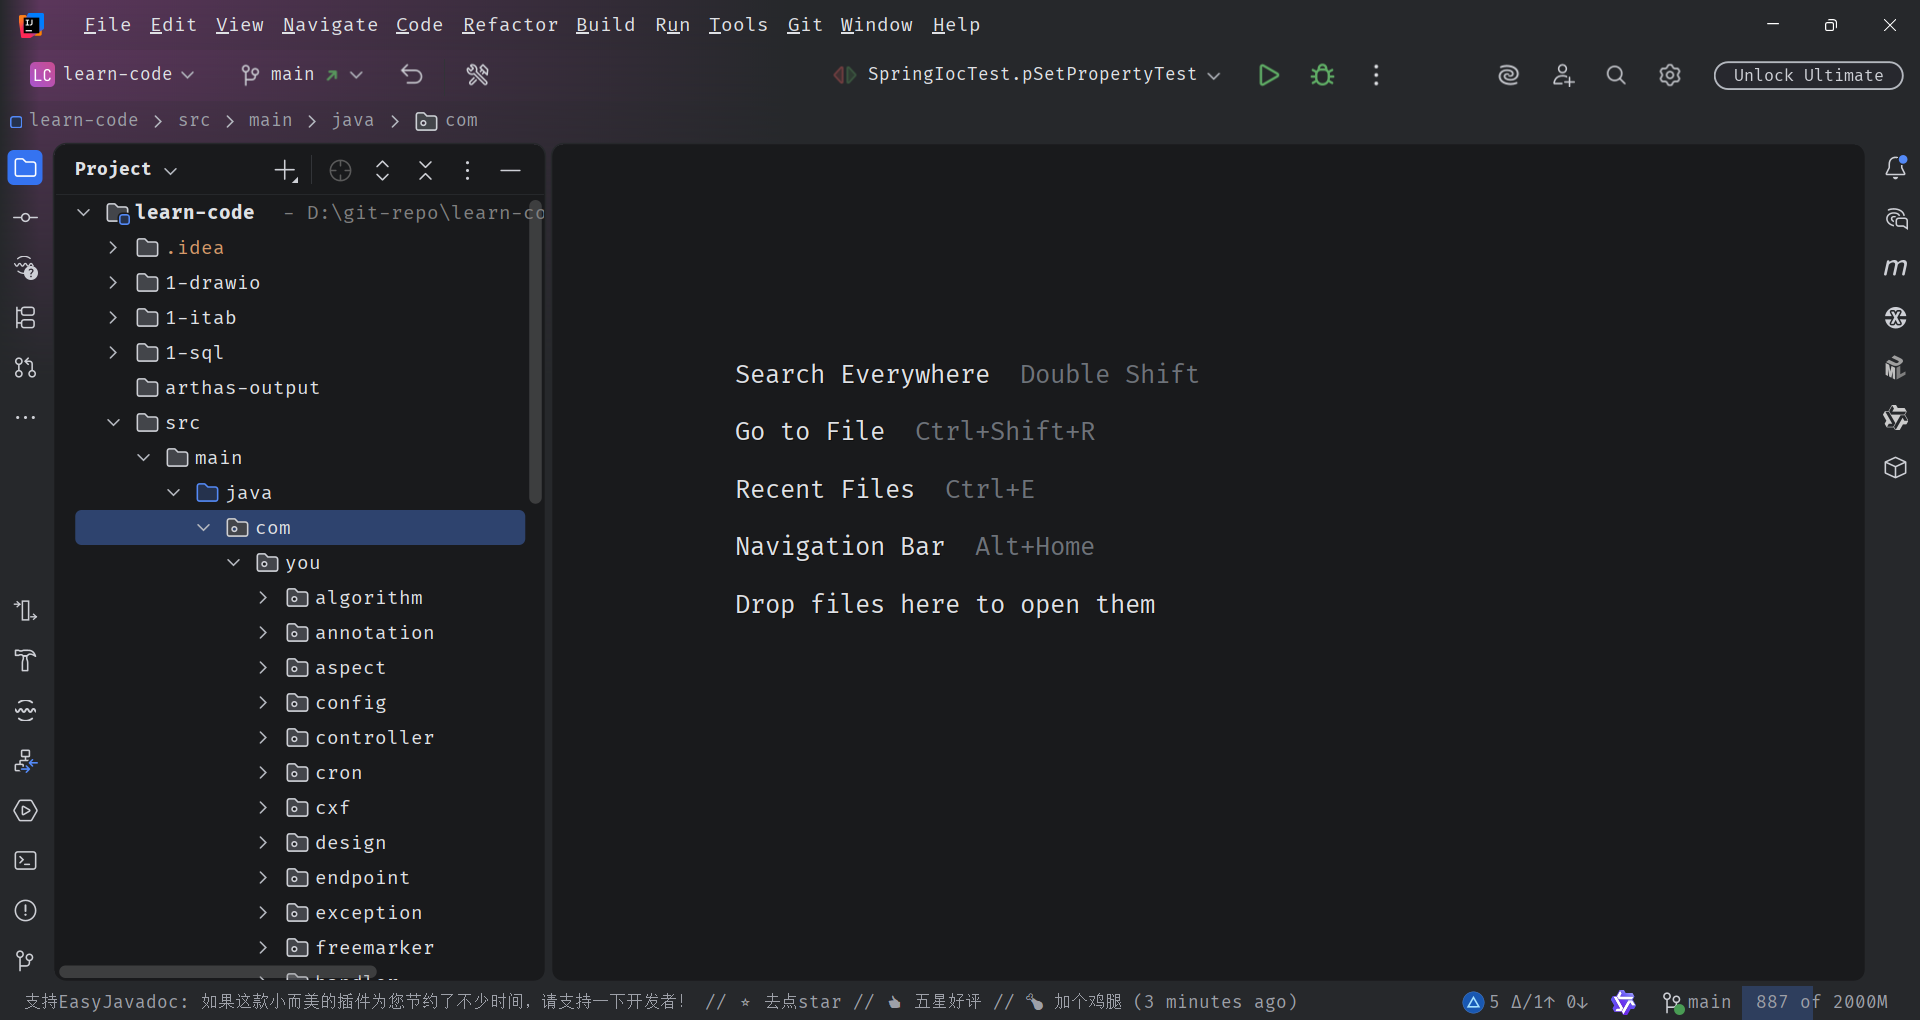
Task: Open the Problems tool window
Action: pyautogui.click(x=25, y=911)
